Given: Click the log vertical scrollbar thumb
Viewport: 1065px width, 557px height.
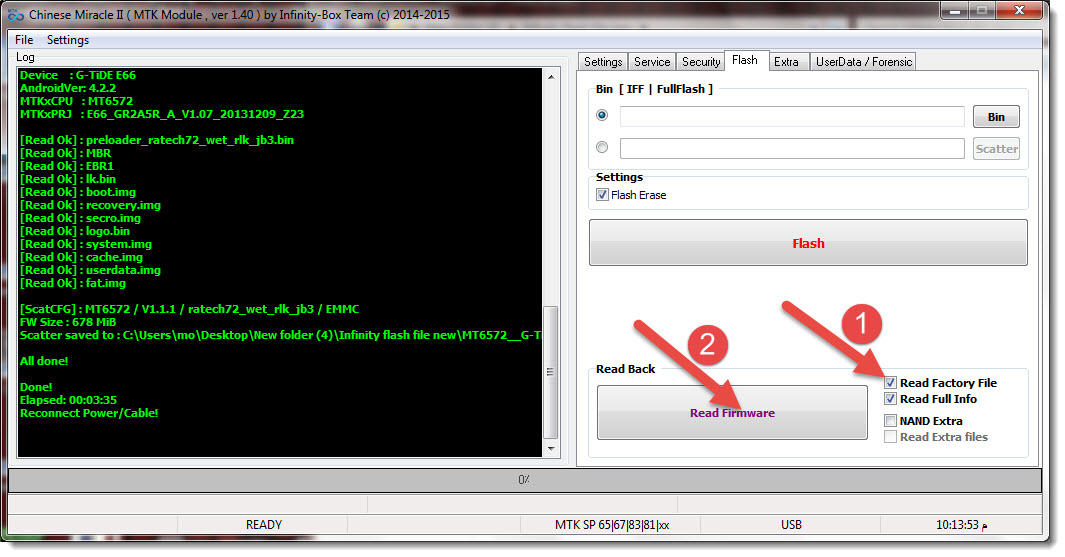Looking at the screenshot, I should click(551, 372).
